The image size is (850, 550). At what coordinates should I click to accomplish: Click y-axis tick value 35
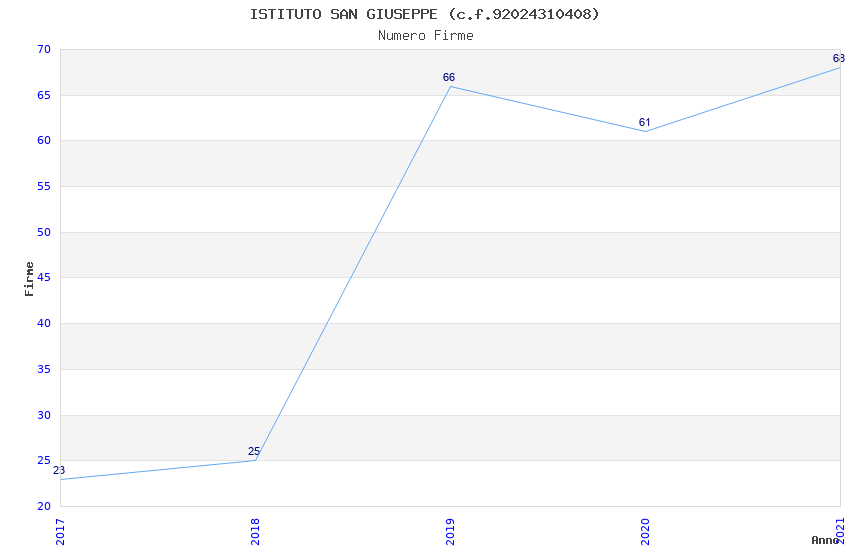[44, 370]
